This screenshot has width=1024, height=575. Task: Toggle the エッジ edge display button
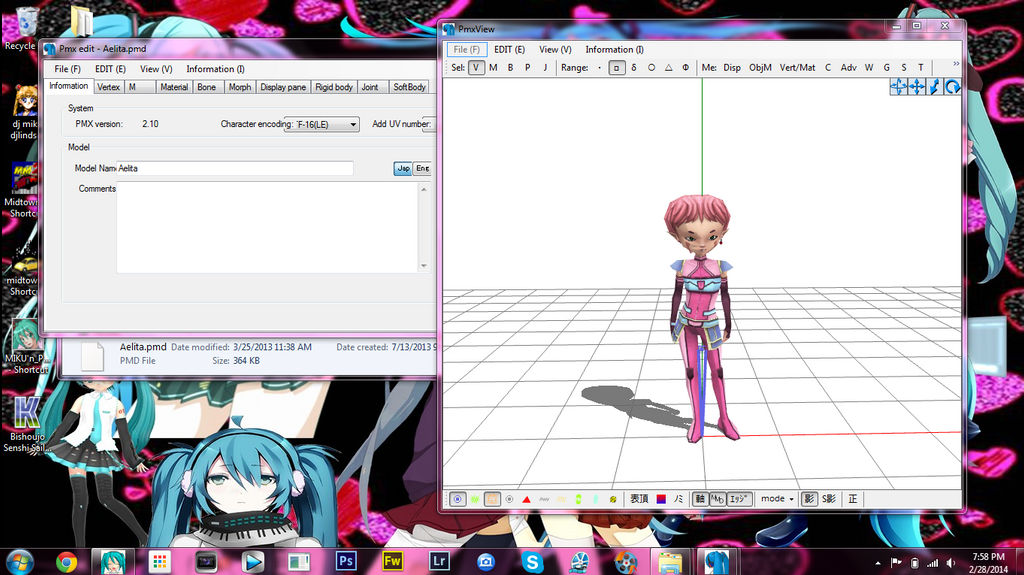tap(739, 499)
